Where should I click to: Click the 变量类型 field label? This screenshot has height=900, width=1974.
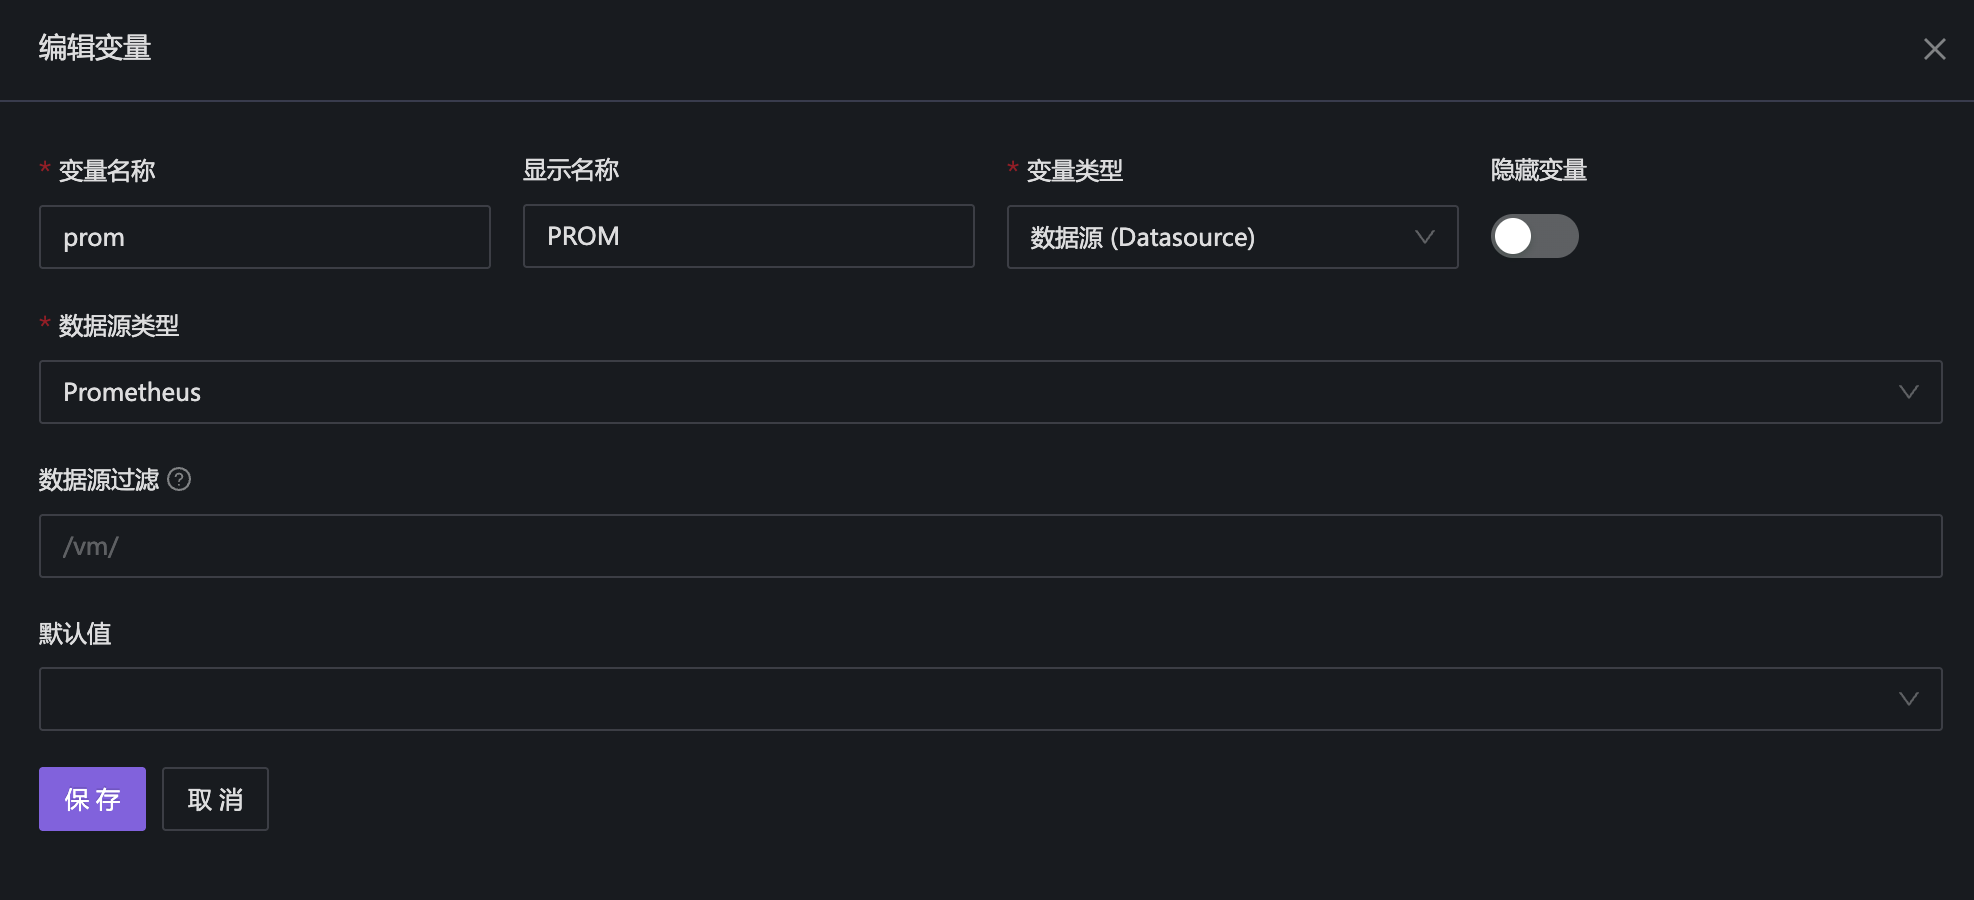(x=1074, y=171)
